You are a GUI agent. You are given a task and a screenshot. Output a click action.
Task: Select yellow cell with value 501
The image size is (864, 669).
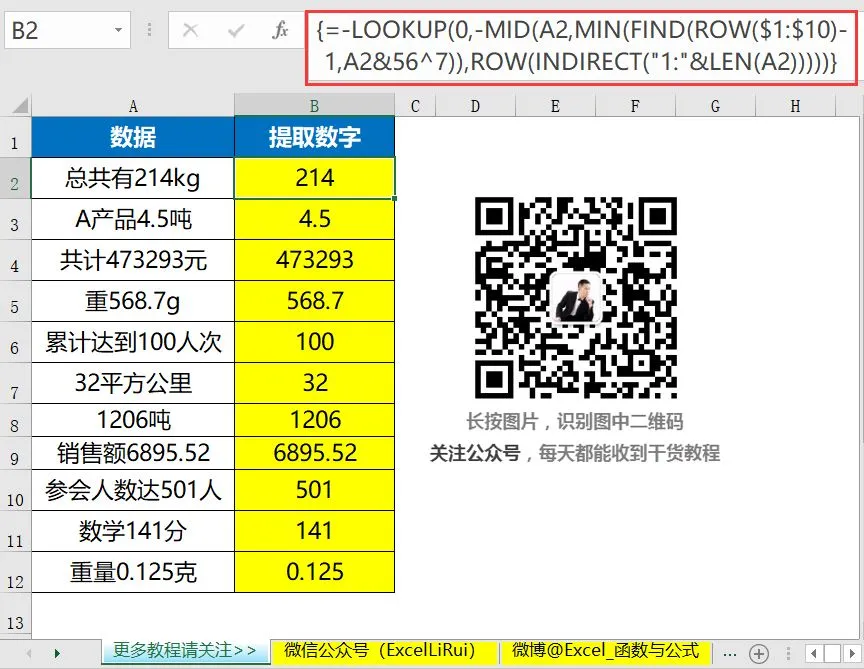tap(315, 490)
